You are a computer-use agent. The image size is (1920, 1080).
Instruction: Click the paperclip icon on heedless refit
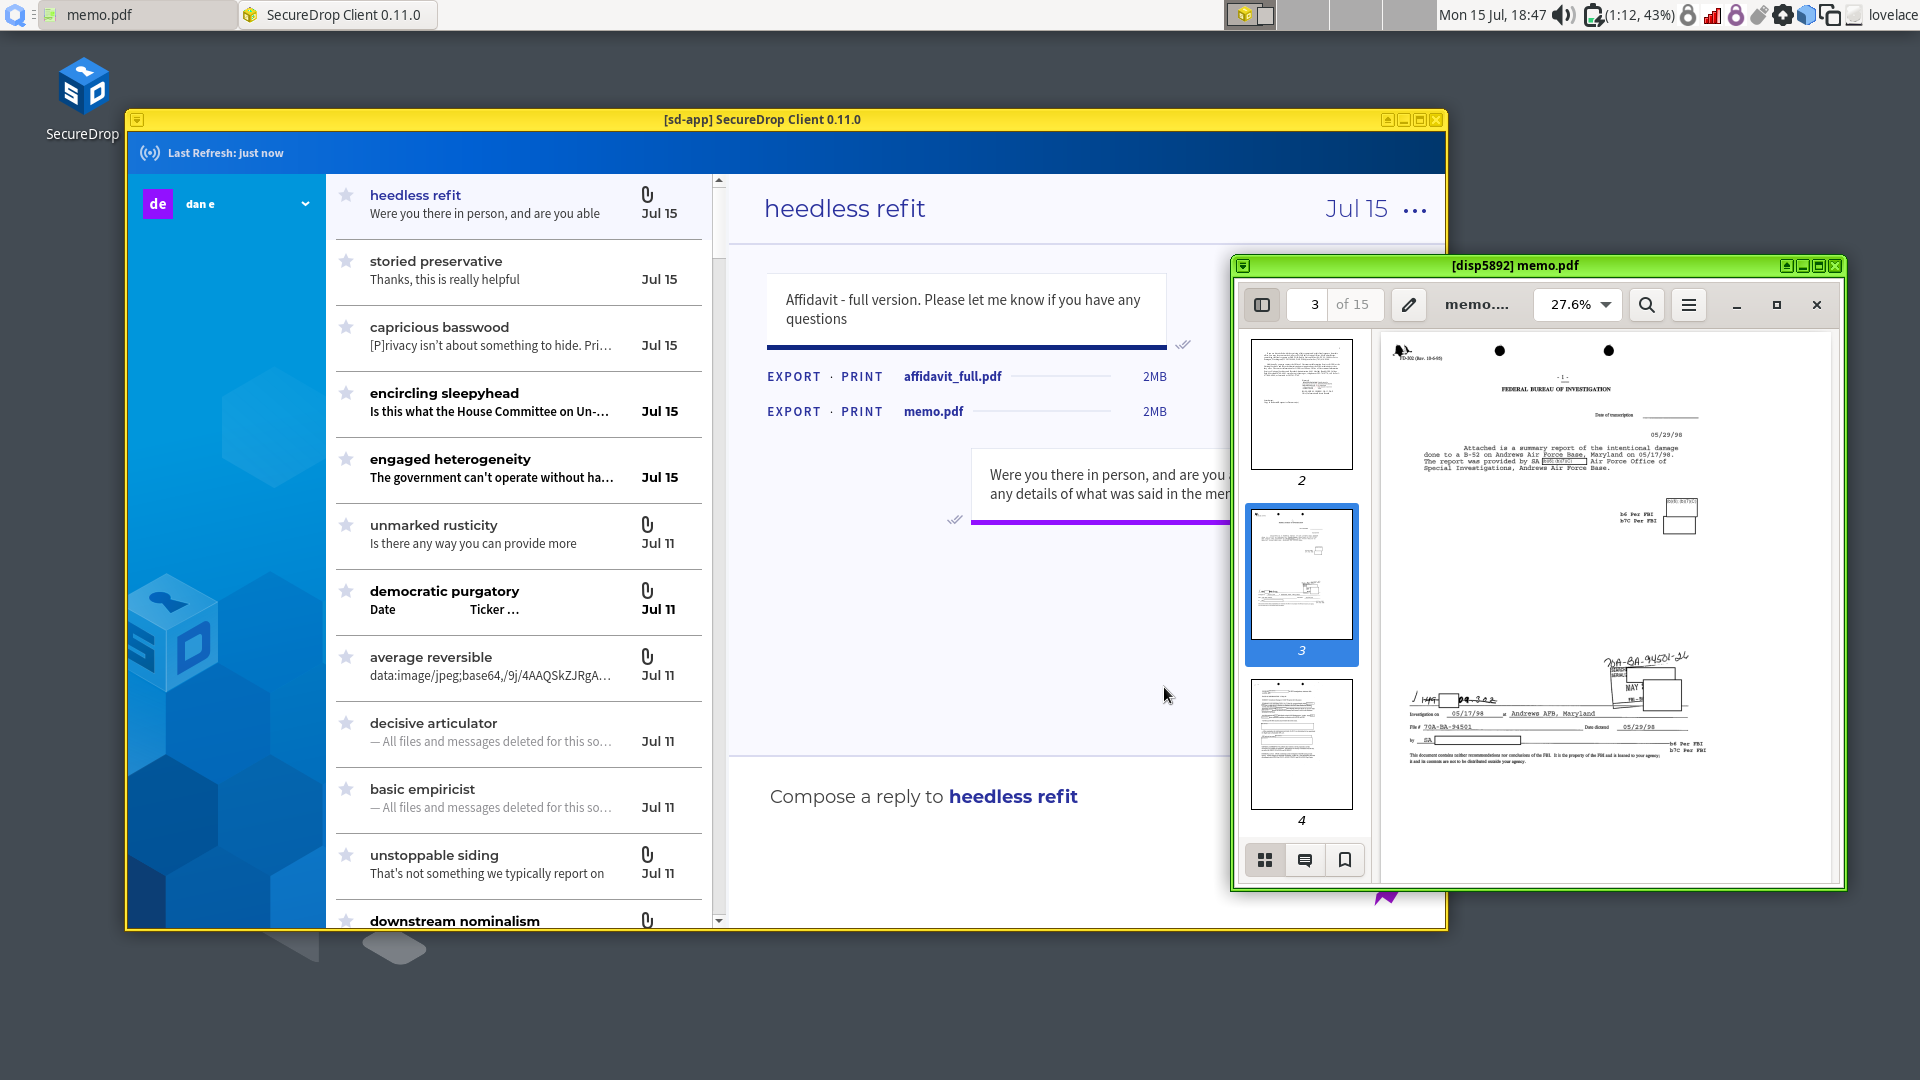tap(648, 195)
